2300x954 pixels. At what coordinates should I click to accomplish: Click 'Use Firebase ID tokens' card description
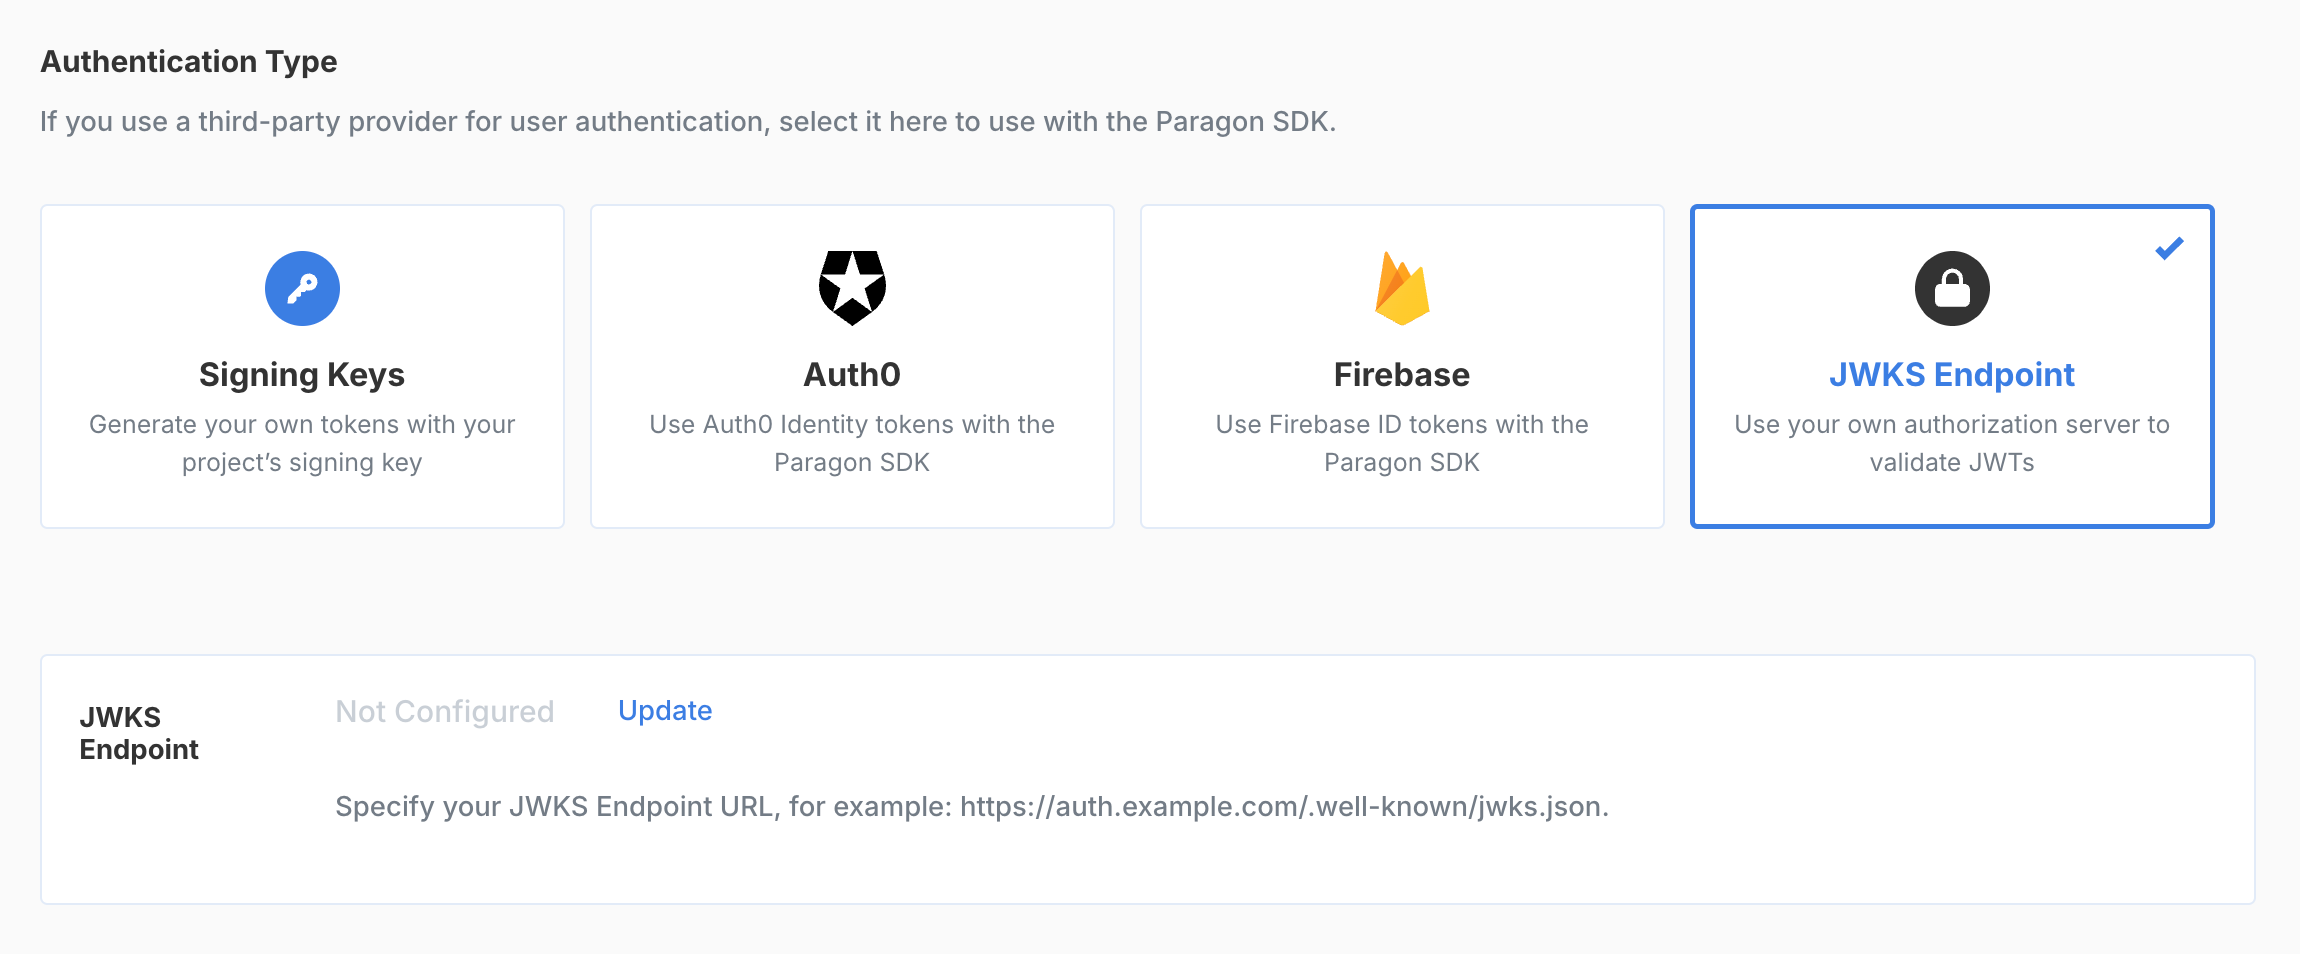point(1402,443)
